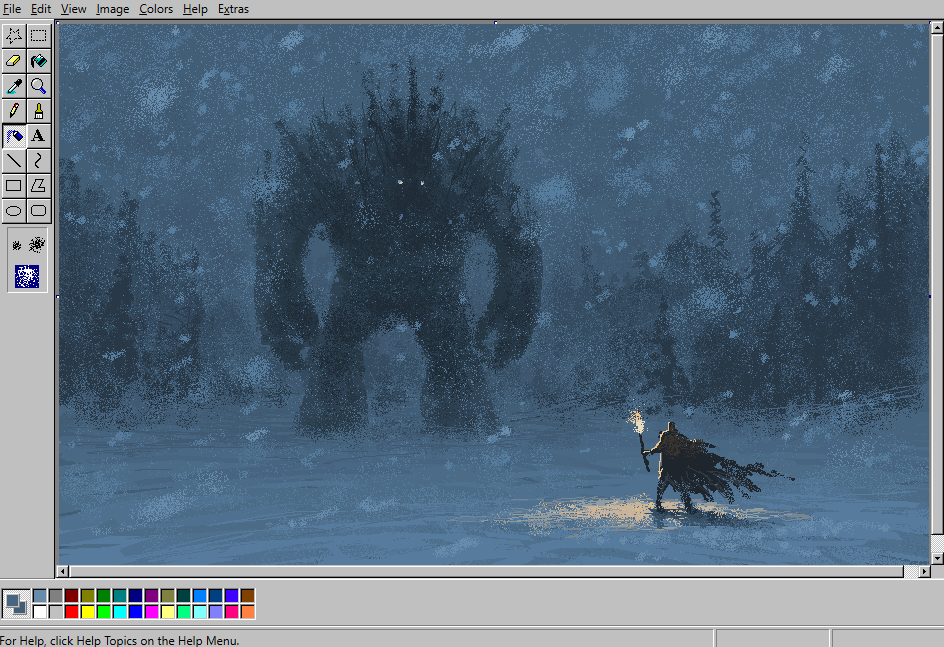The width and height of the screenshot is (944, 647).
Task: Choose the Eraser tool
Action: coord(14,61)
